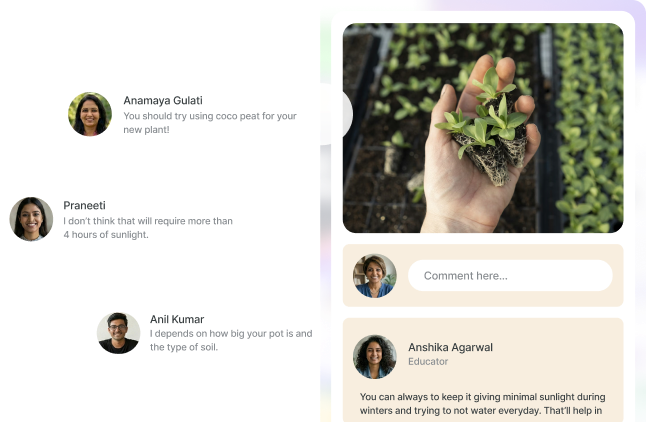The image size is (646, 422).
Task: Open the seedlings-in-hand post photo
Action: 483,128
